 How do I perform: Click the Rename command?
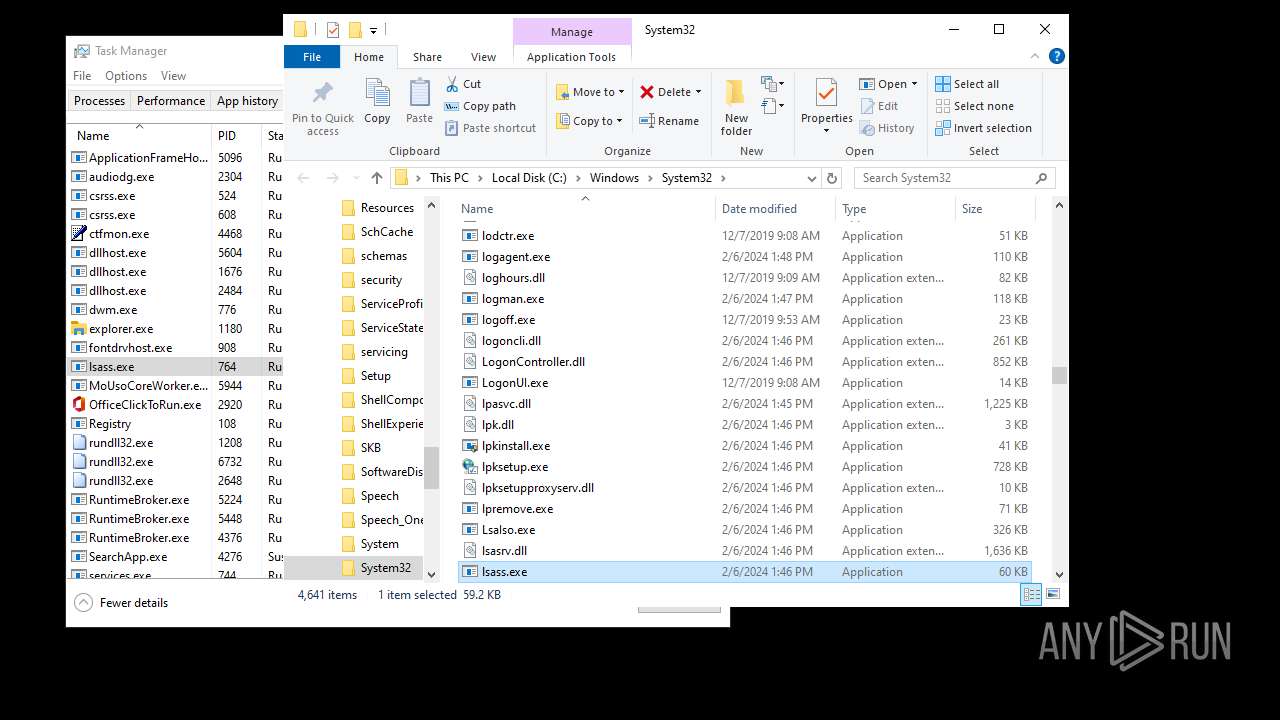[669, 121]
